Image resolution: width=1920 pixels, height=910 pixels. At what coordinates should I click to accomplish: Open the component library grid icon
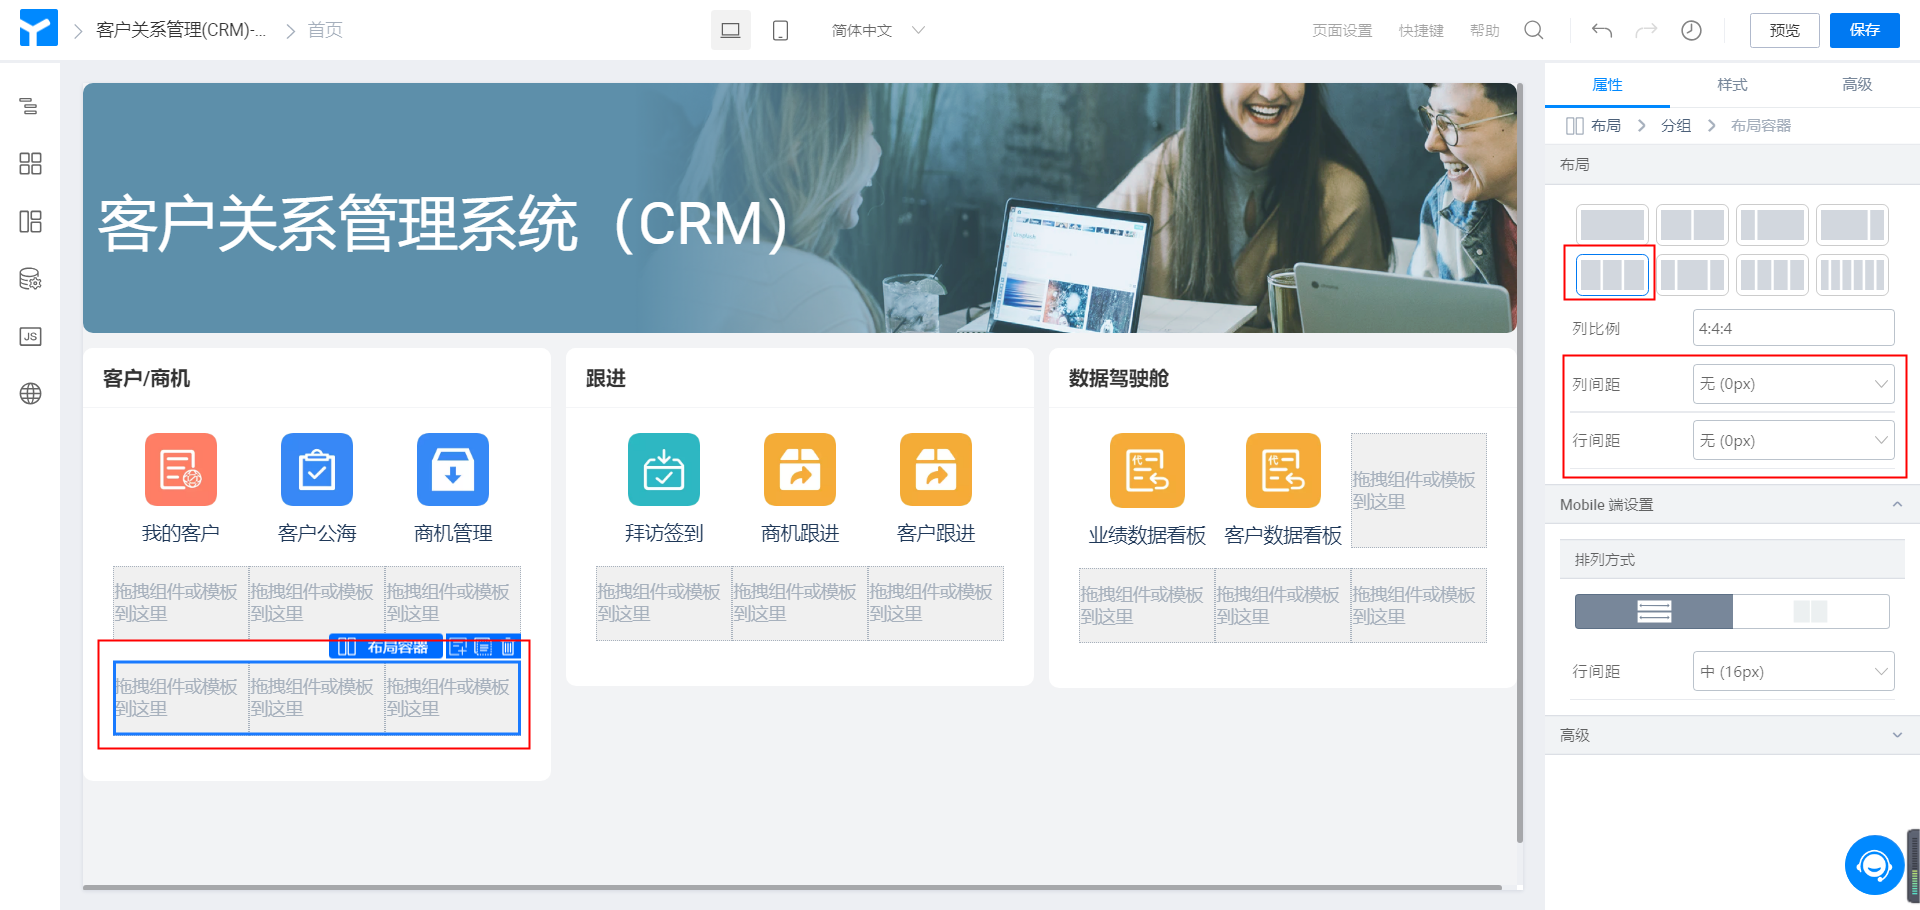pyautogui.click(x=30, y=164)
